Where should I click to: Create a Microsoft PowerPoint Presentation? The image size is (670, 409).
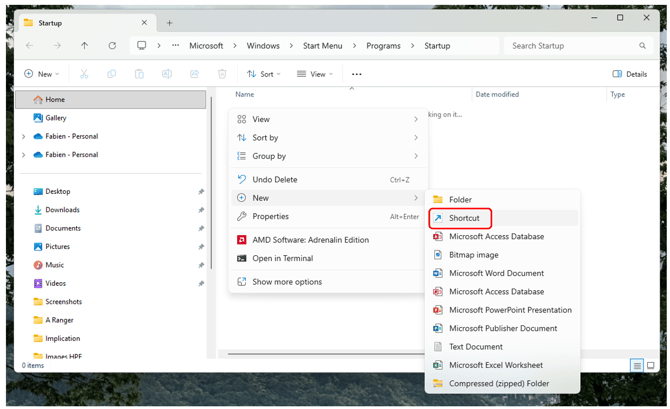(502, 310)
